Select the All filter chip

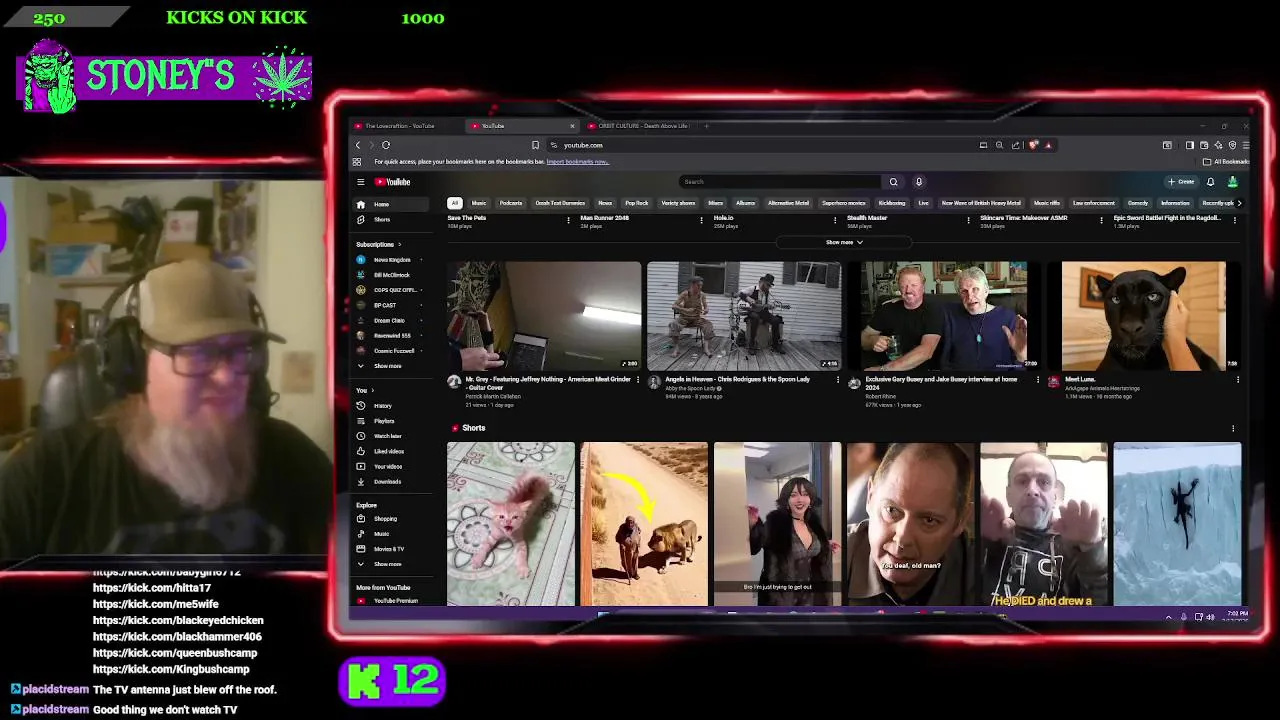[454, 203]
